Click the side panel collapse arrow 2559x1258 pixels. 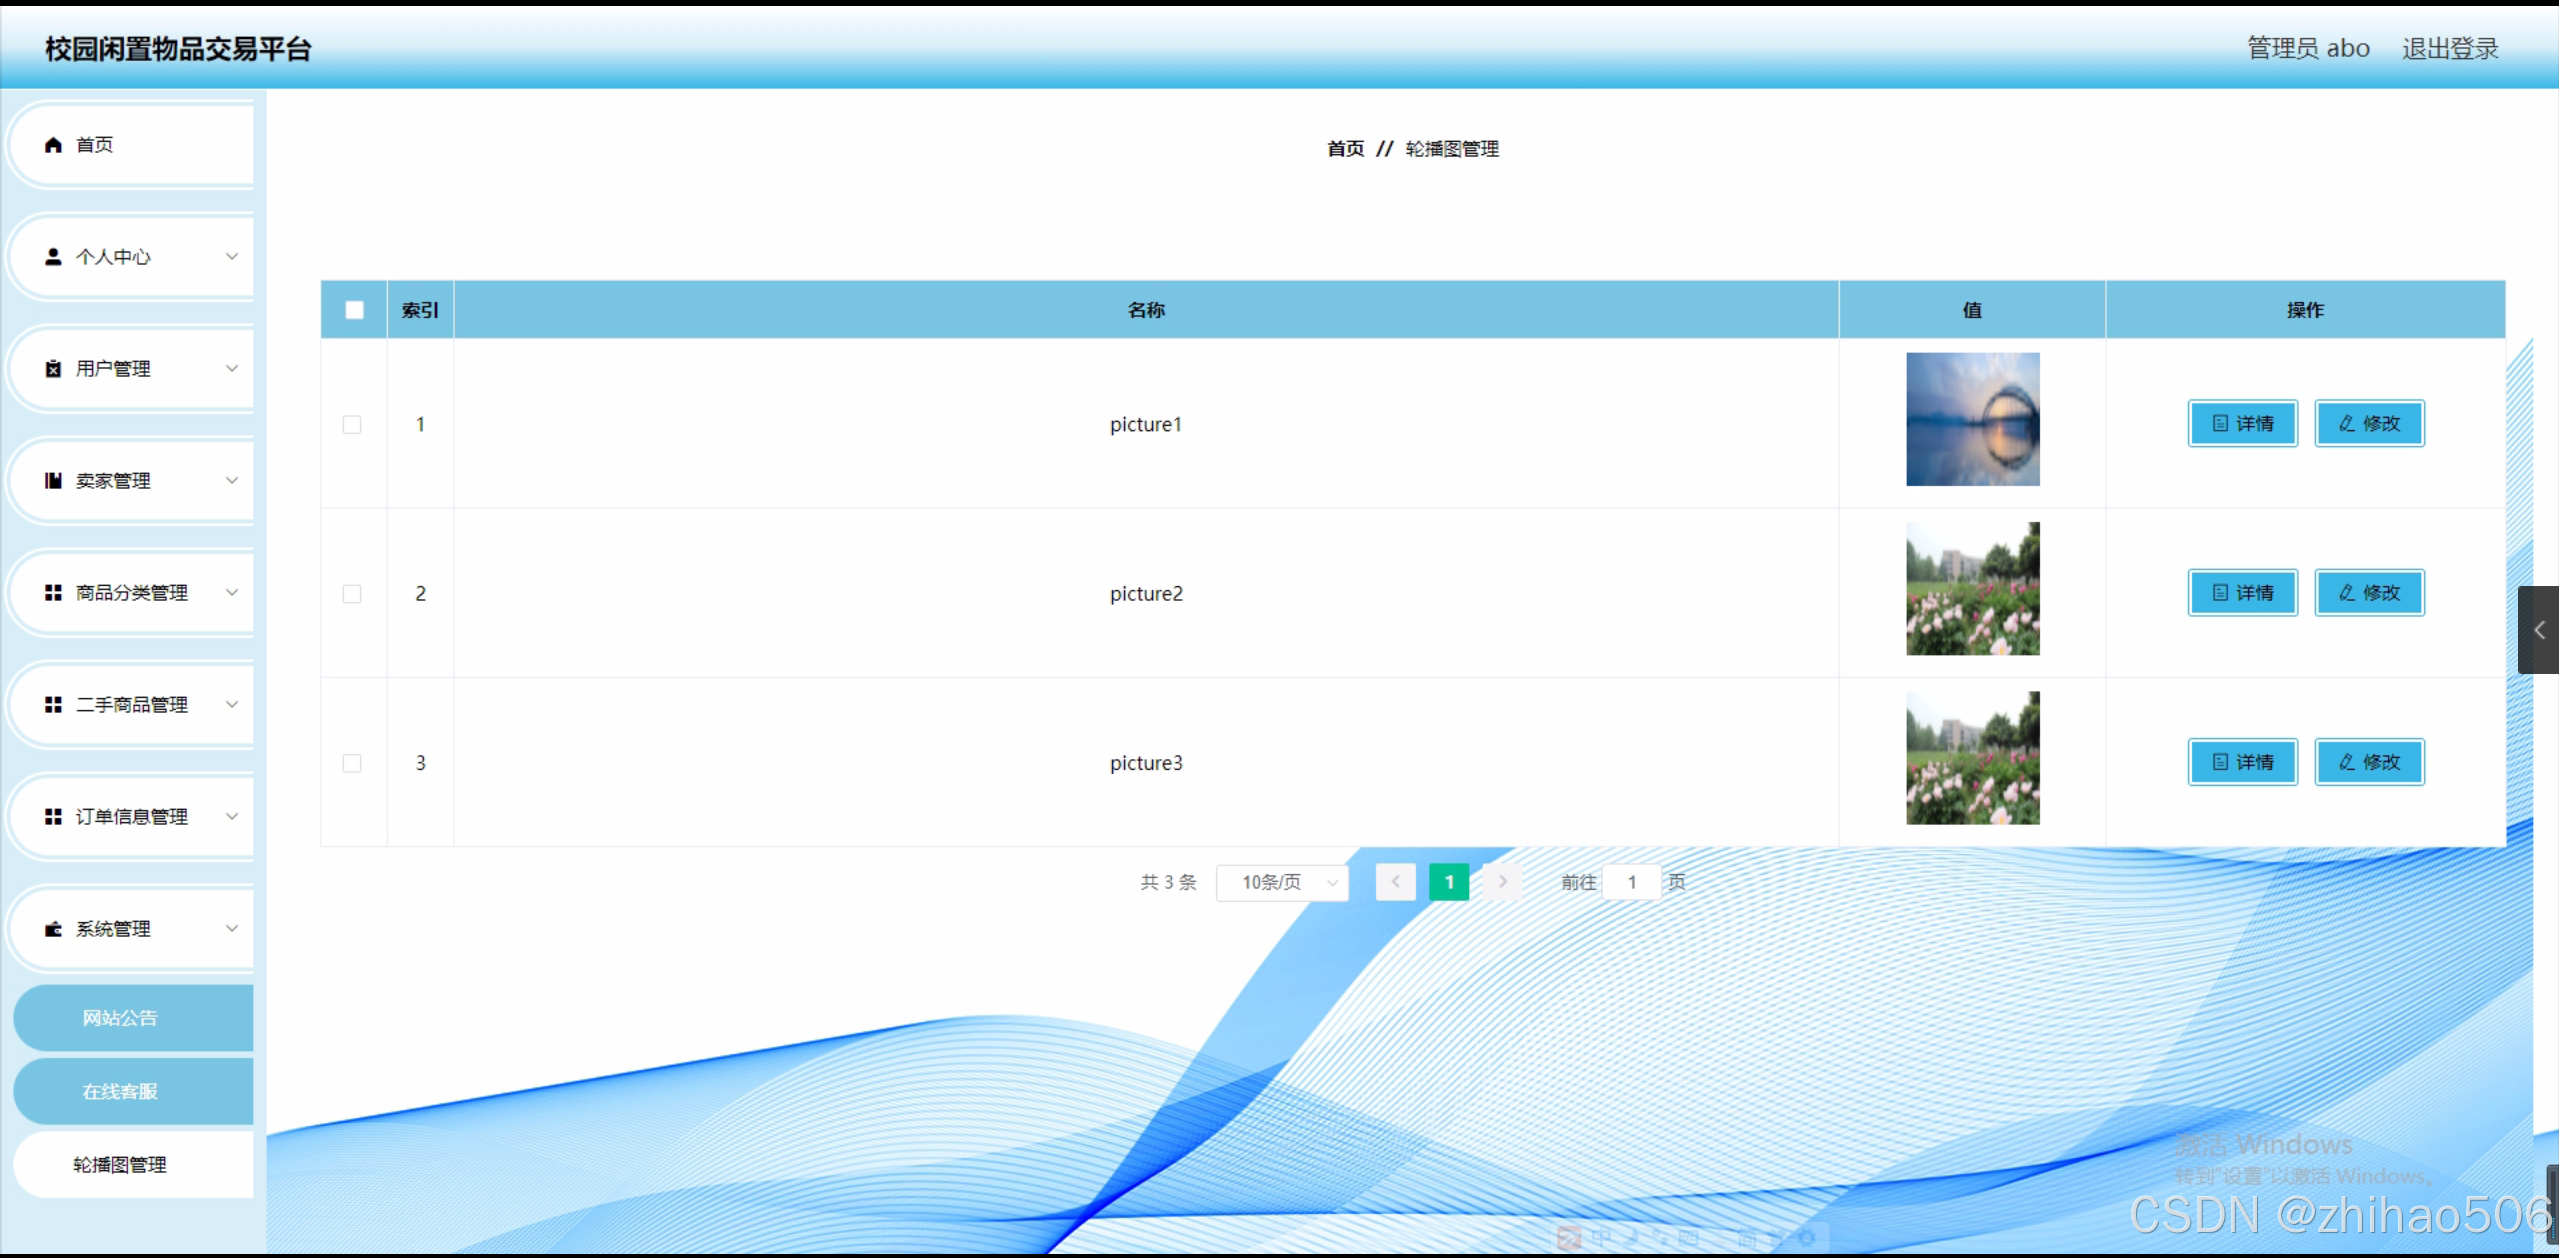coord(2538,630)
